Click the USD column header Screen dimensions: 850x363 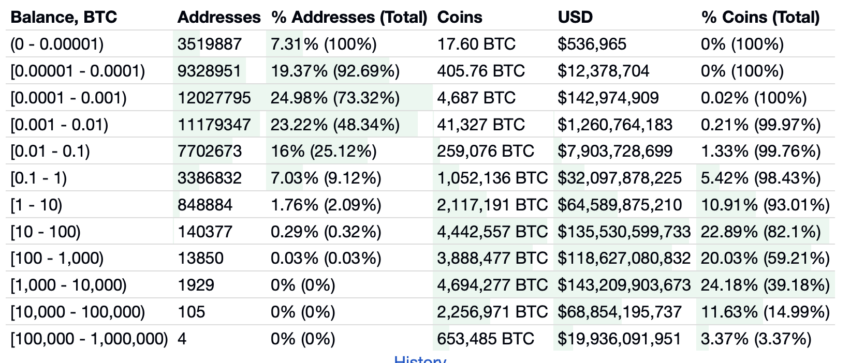[576, 17]
